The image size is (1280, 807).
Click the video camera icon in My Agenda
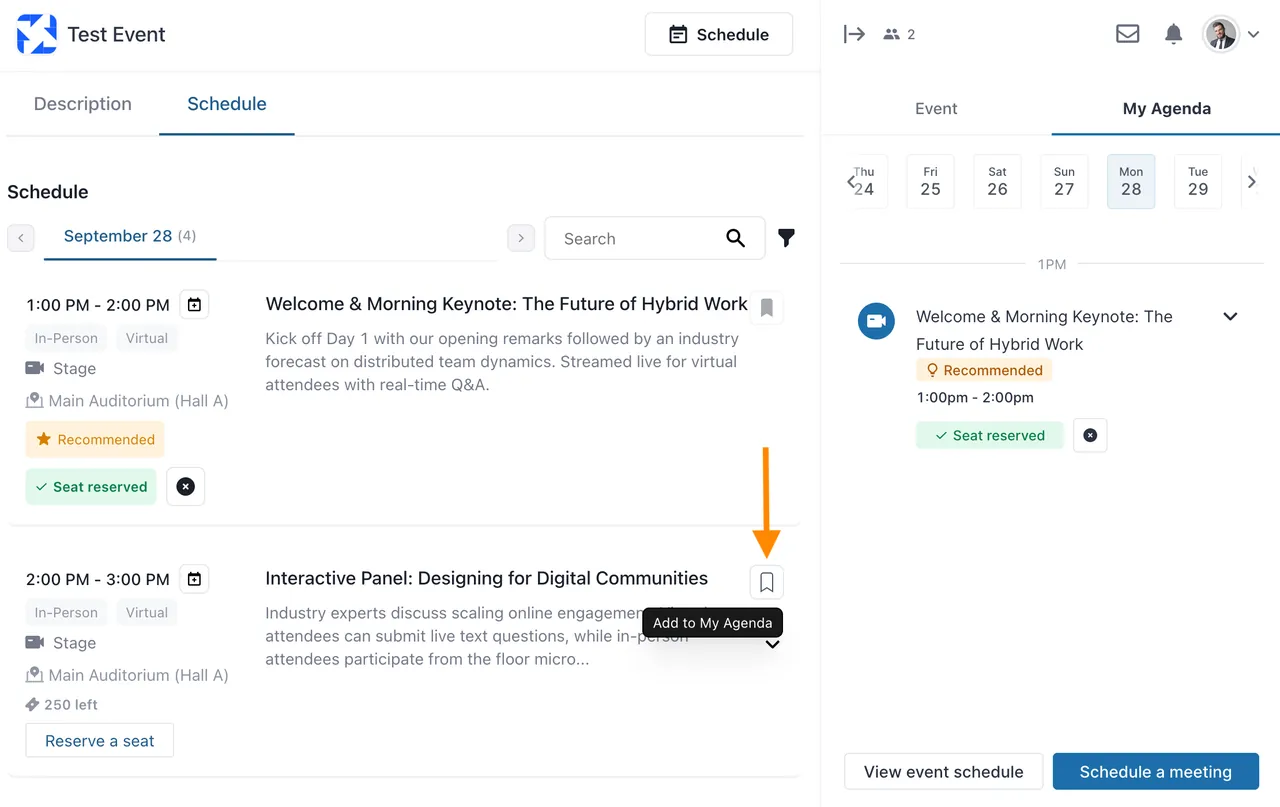pos(877,321)
